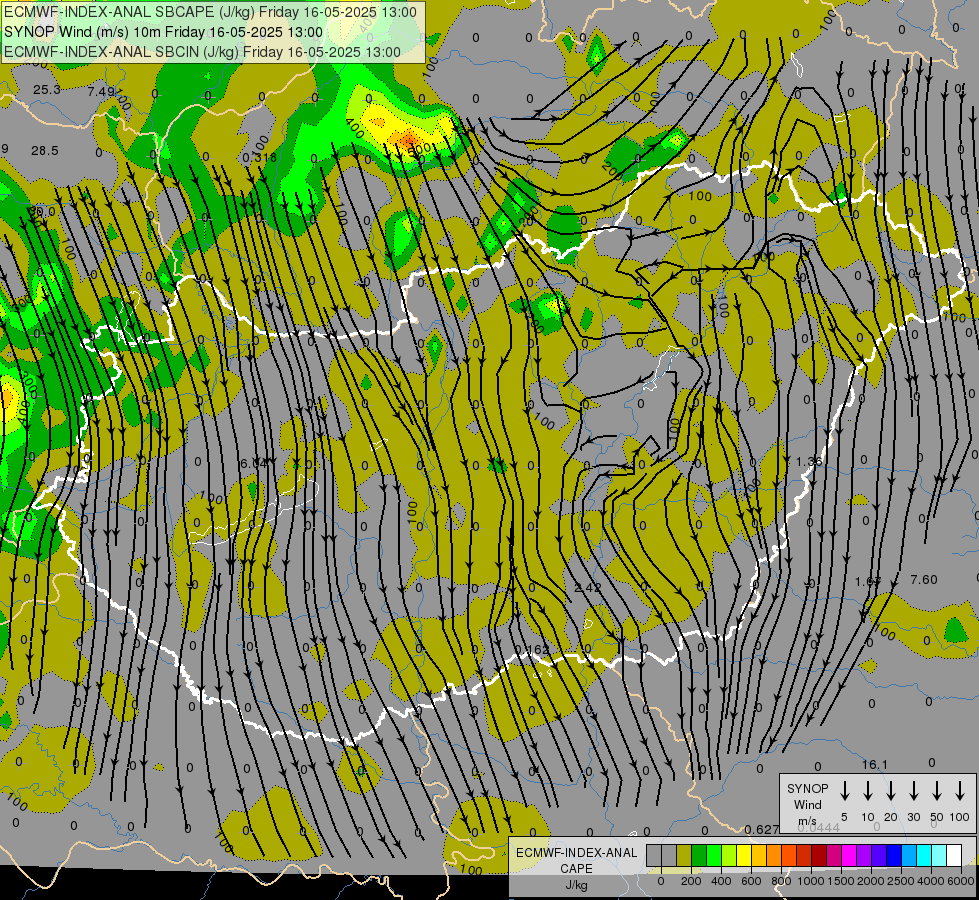Image resolution: width=979 pixels, height=900 pixels.
Task: Click the wind arrow above 20 m/s
Action: tap(890, 791)
